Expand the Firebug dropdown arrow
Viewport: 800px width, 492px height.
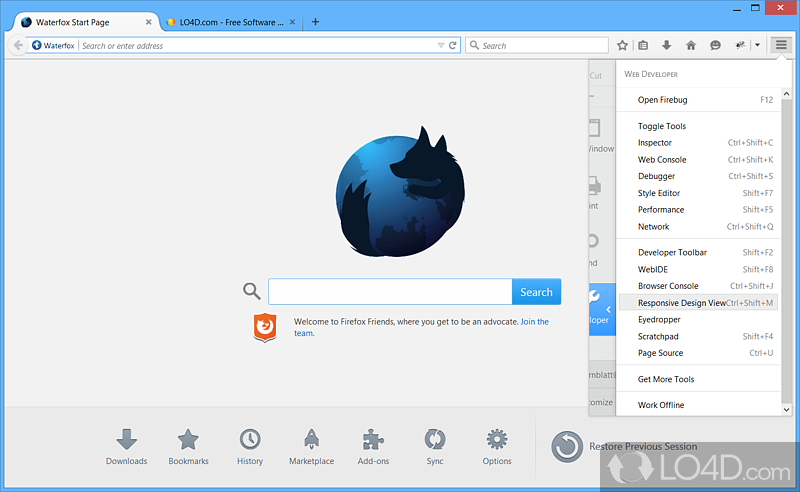pyautogui.click(x=758, y=45)
